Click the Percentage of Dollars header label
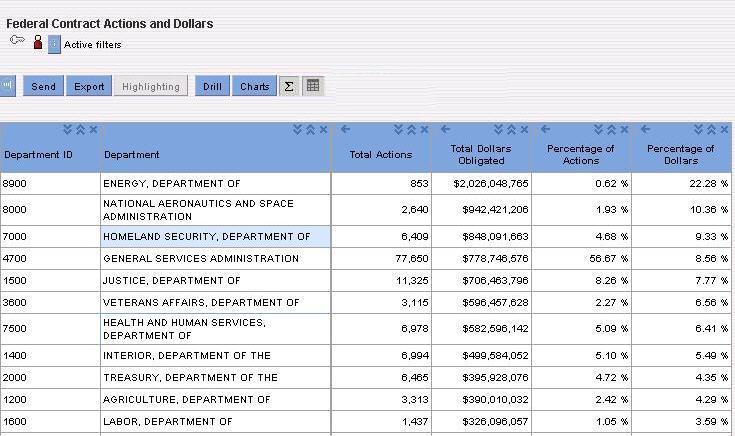735x436 pixels. pyautogui.click(x=681, y=155)
